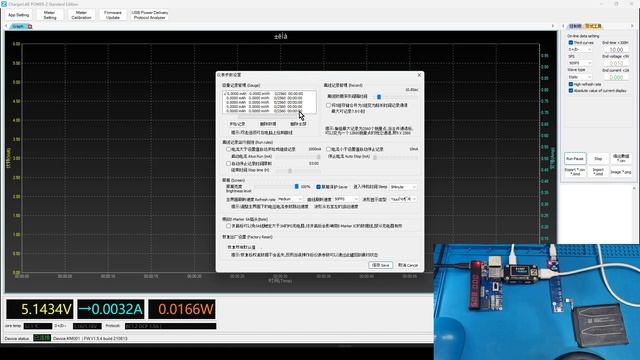Select first tab in right panel
Viewport: 640px width, 360px height.
(x=575, y=26)
